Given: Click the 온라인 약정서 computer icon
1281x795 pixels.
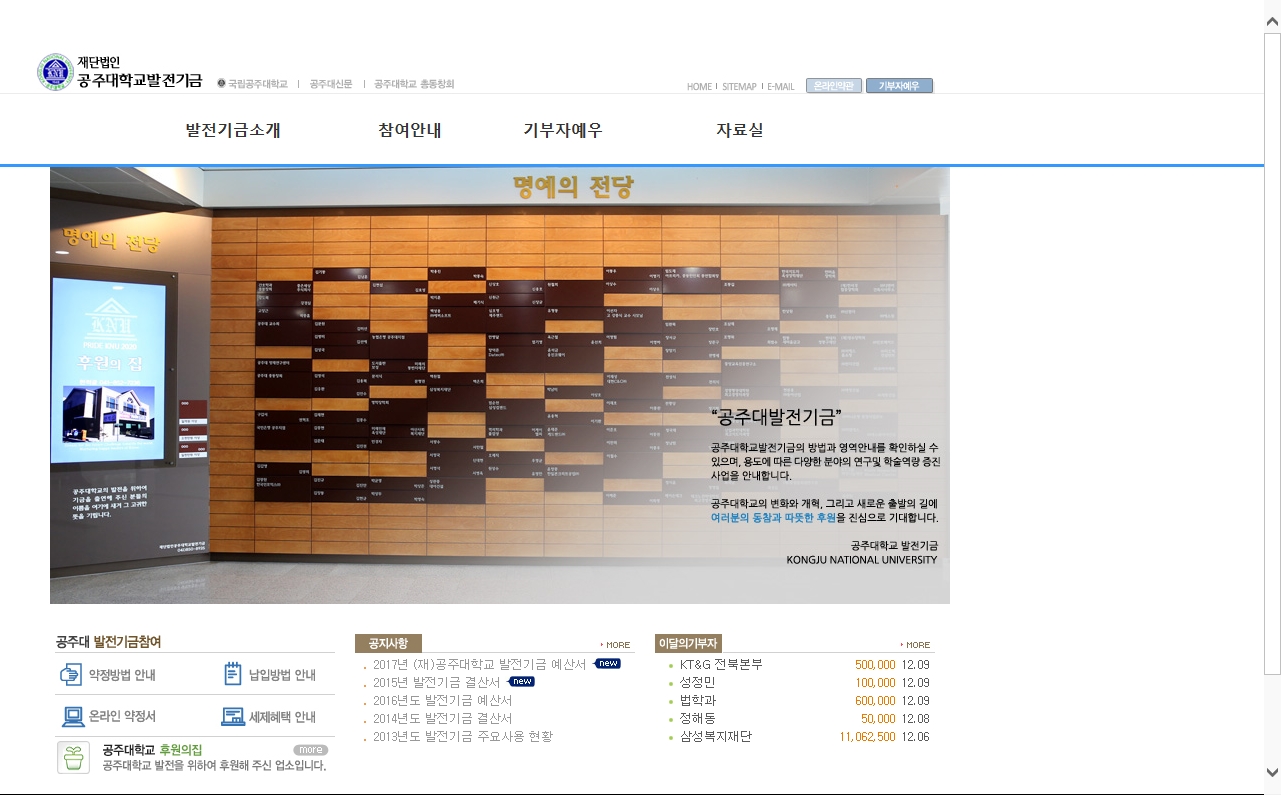Looking at the screenshot, I should (72, 717).
